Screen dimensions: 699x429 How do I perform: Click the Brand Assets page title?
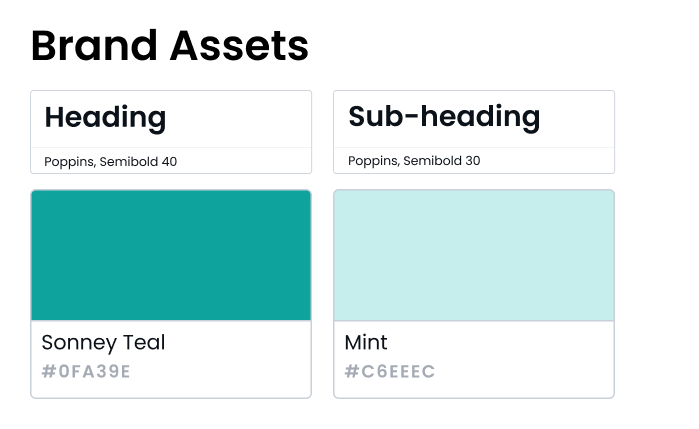coord(169,46)
